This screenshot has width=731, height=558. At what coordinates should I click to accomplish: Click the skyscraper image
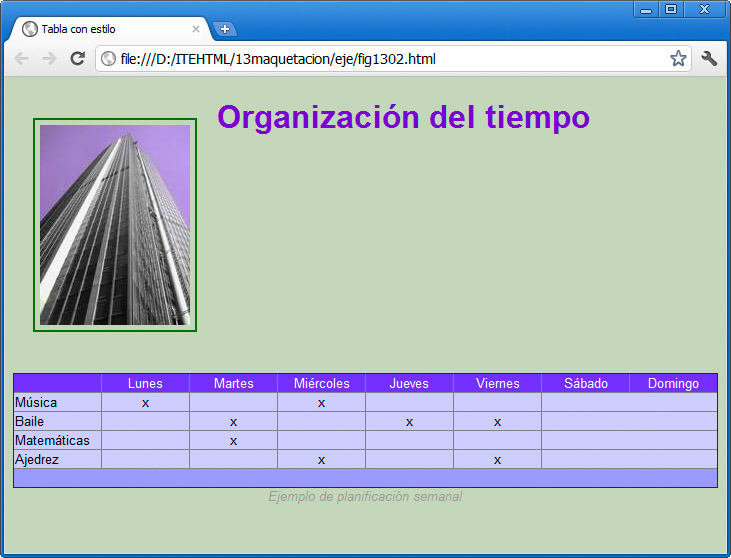pyautogui.click(x=115, y=225)
